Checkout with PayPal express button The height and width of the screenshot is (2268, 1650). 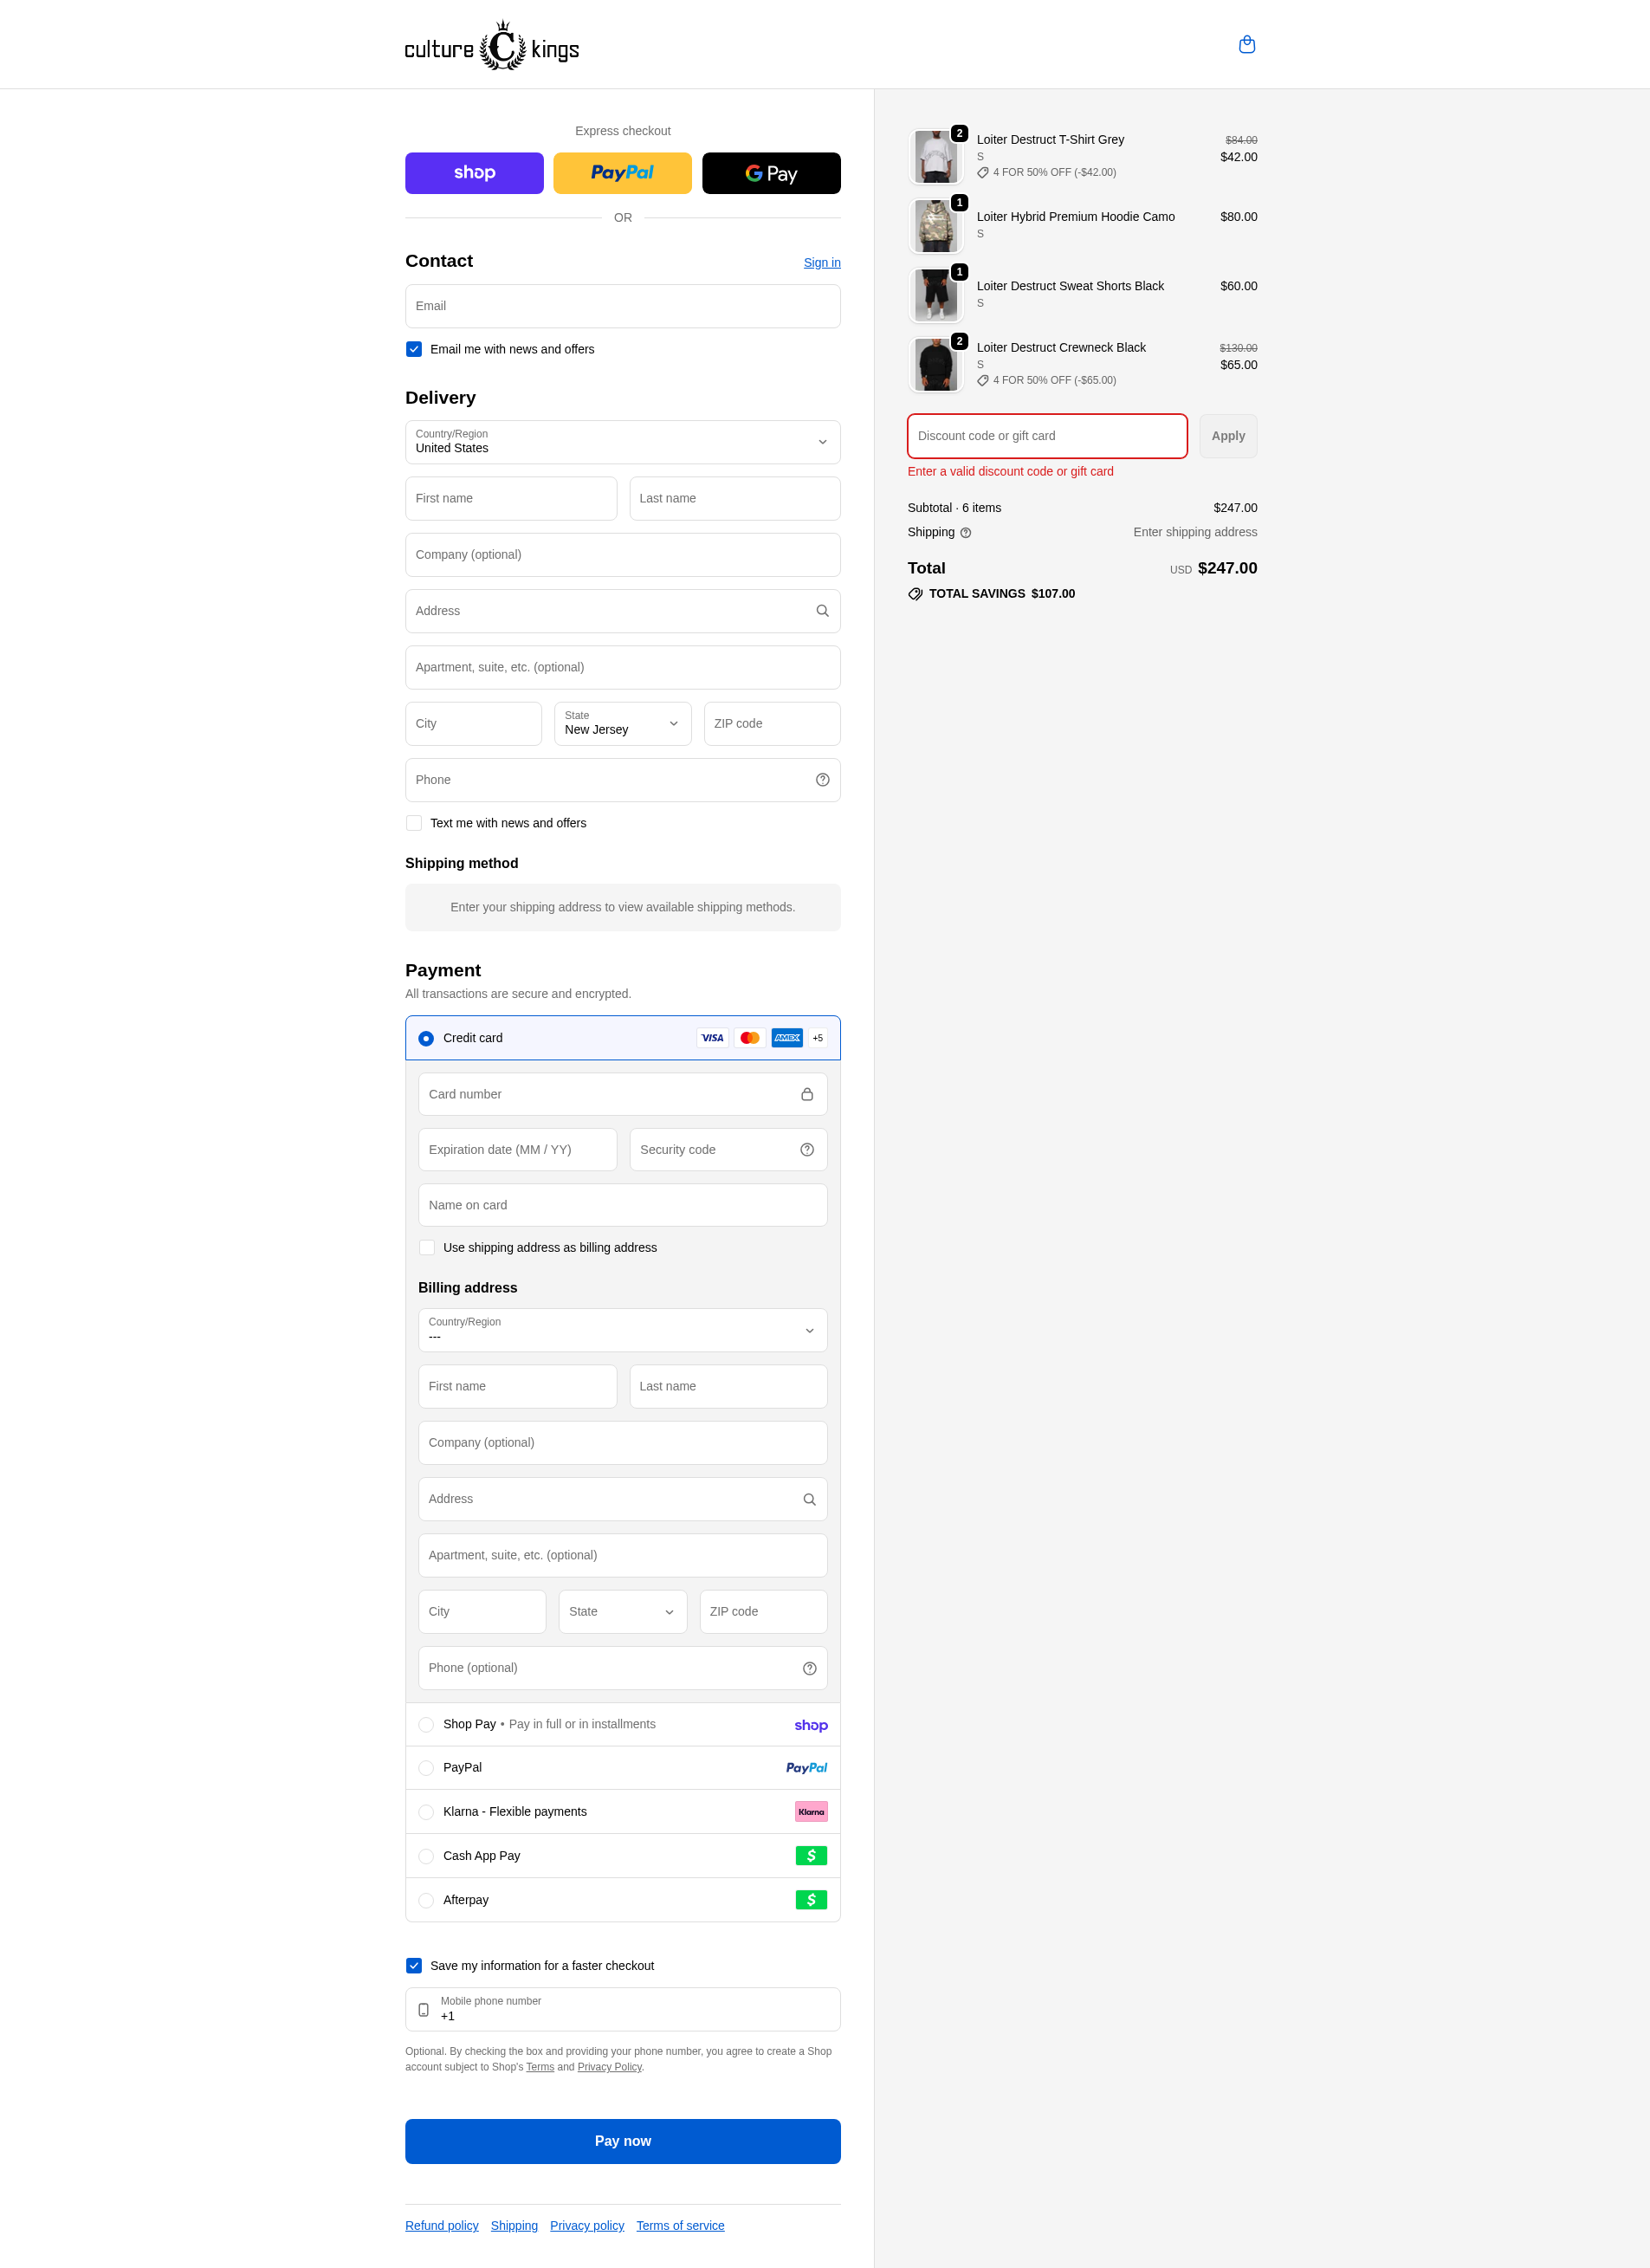pos(622,172)
